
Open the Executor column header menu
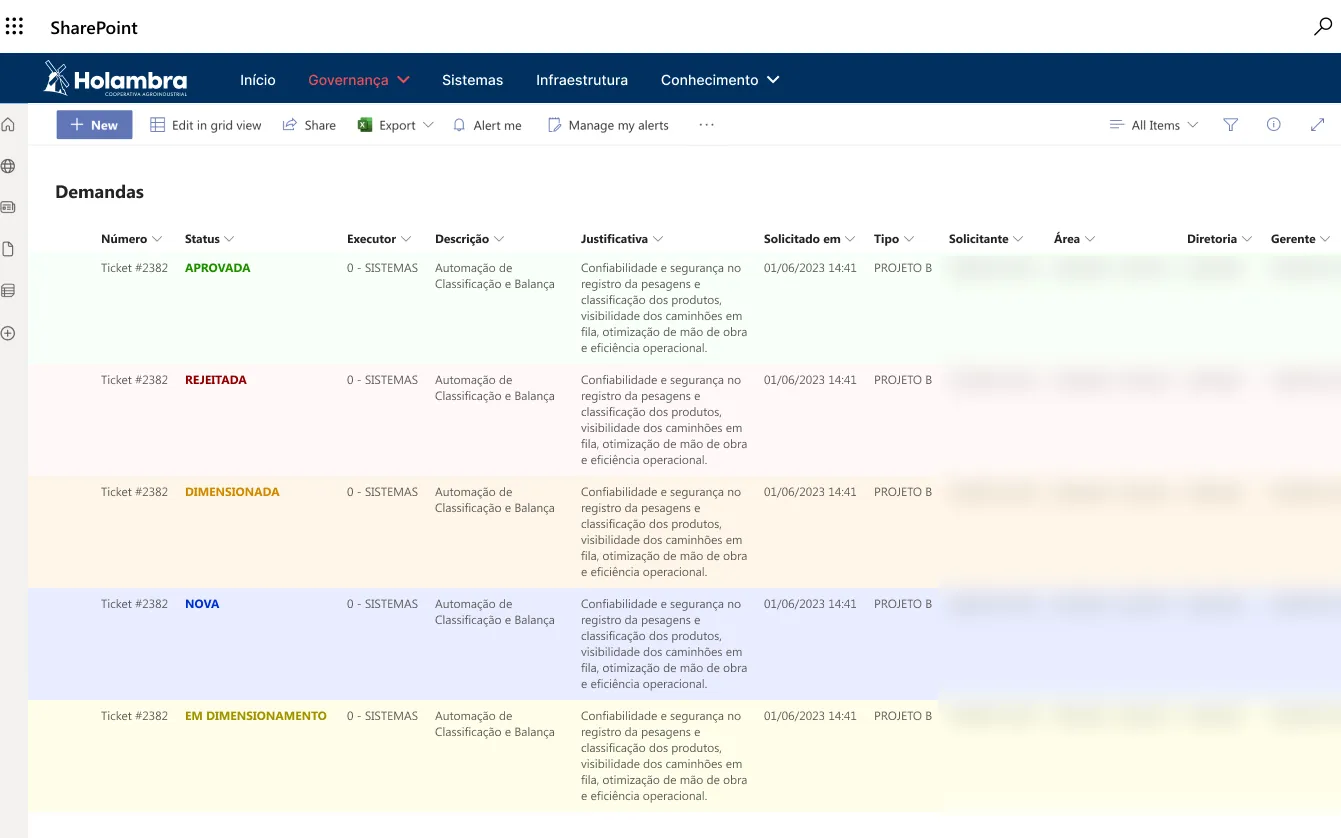tap(379, 239)
